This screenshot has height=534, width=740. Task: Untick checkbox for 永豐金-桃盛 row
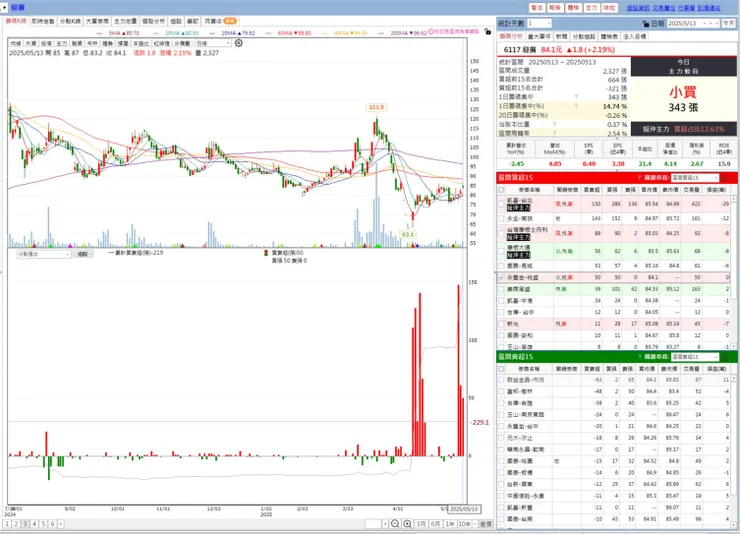click(501, 277)
